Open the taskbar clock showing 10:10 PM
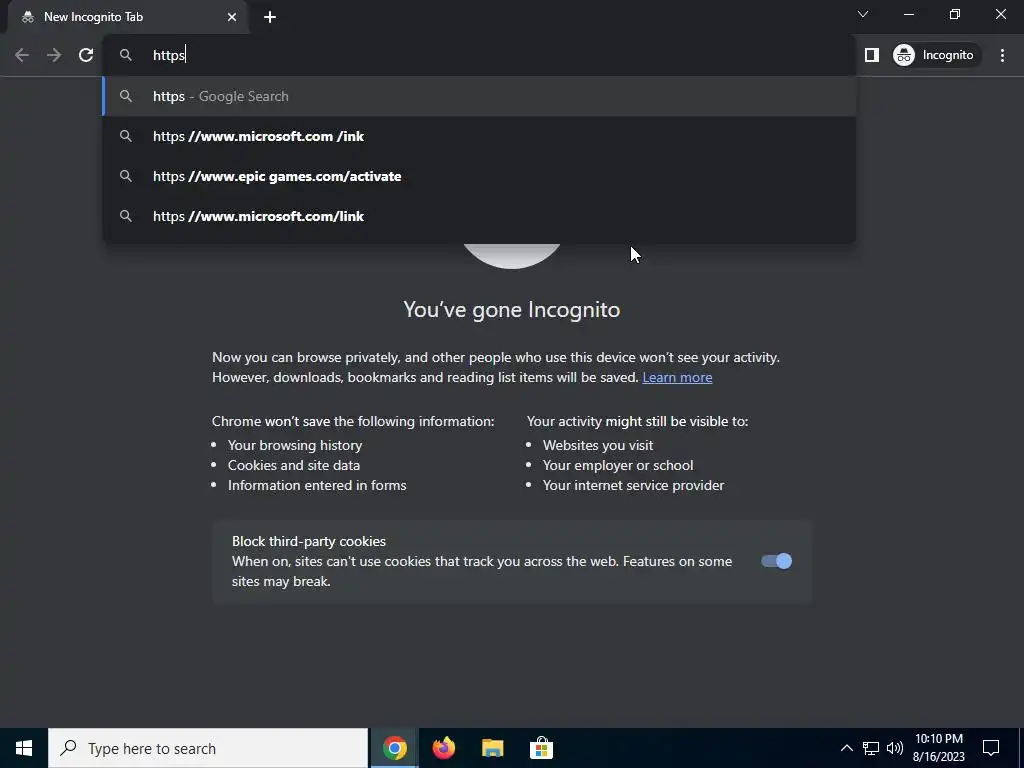 (x=939, y=748)
